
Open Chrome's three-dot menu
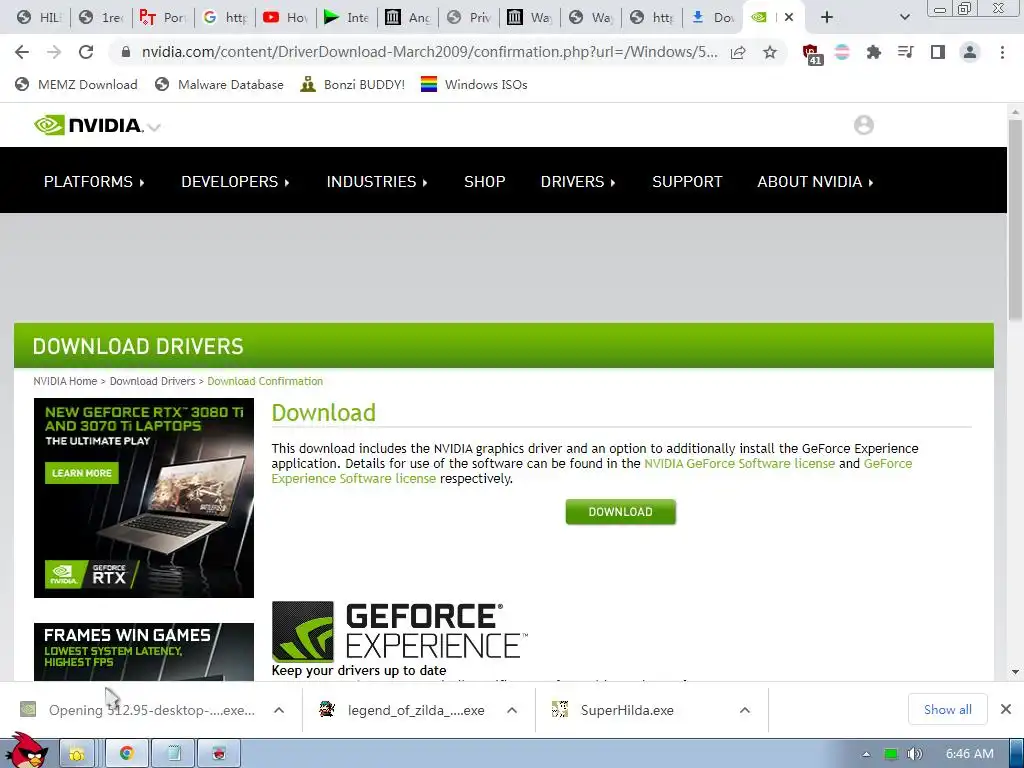coord(1002,52)
